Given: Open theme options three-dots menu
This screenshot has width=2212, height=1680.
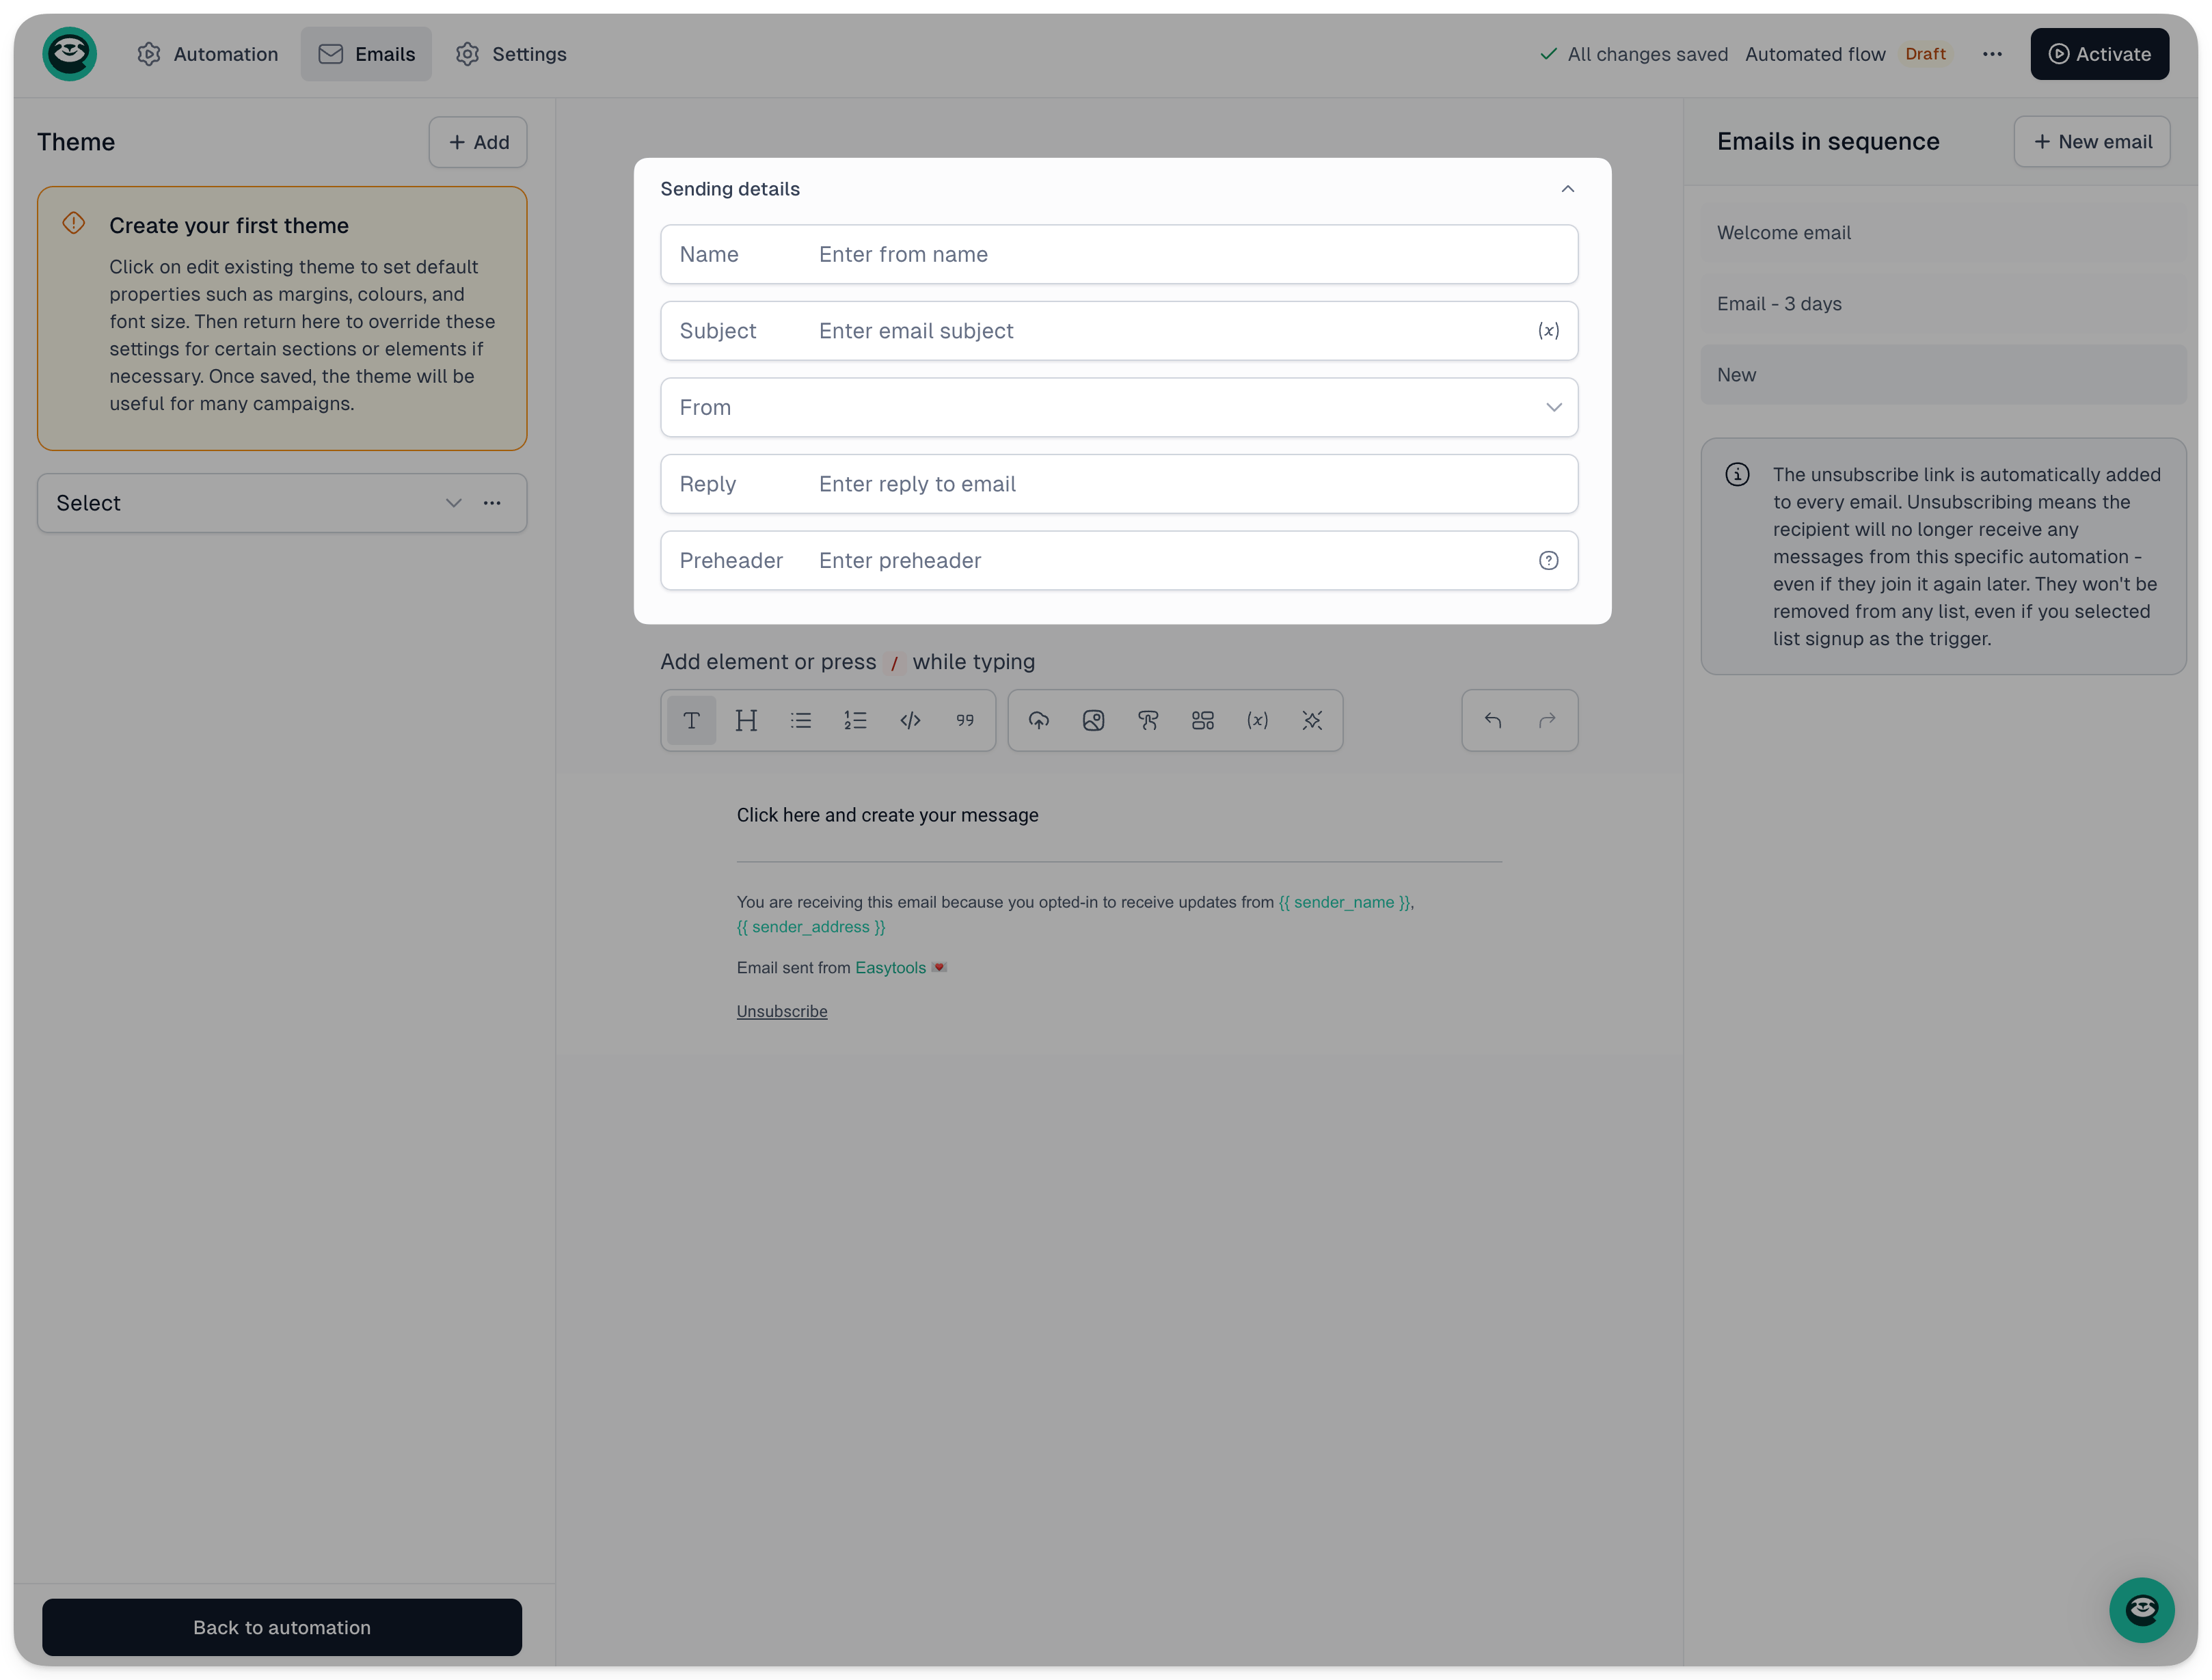Looking at the screenshot, I should tap(492, 503).
